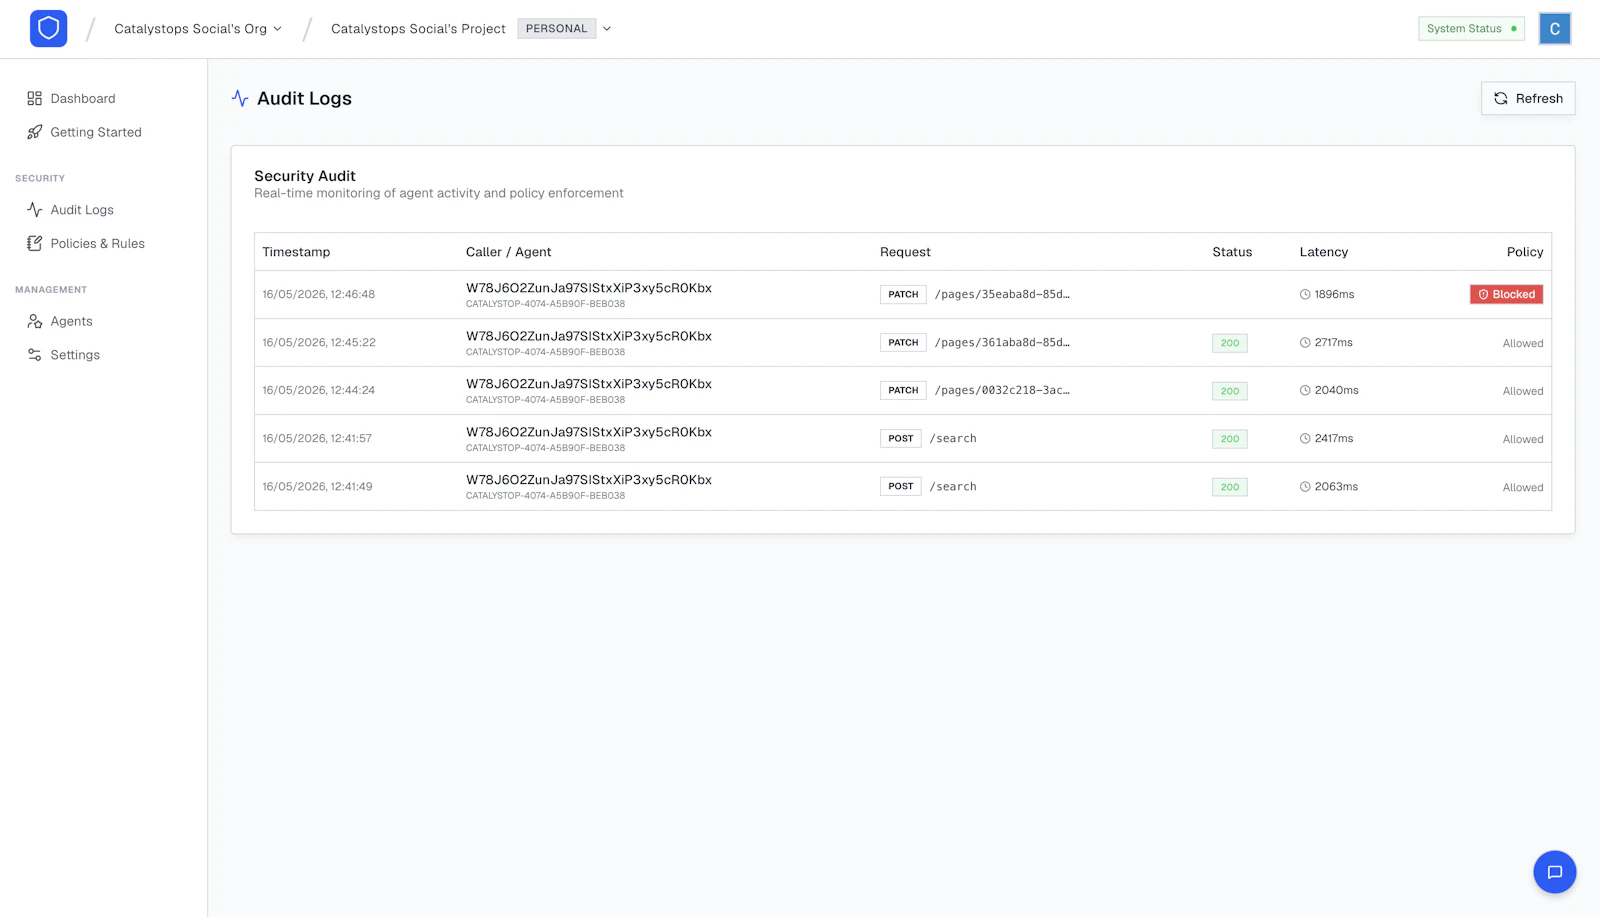Image resolution: width=1600 pixels, height=917 pixels.
Task: Click PATCH badge for /pages/35eaba8d request
Action: pyautogui.click(x=903, y=294)
